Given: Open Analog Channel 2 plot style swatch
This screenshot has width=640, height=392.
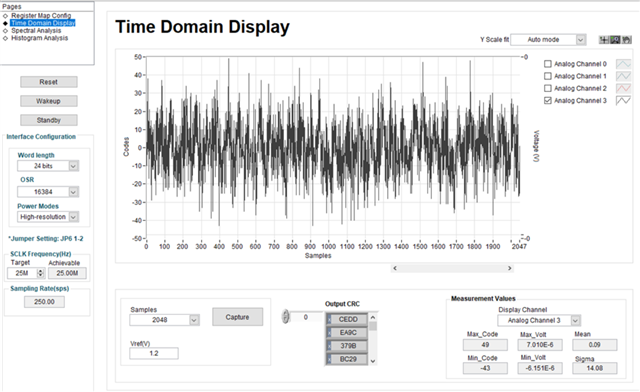Looking at the screenshot, I should 623,88.
